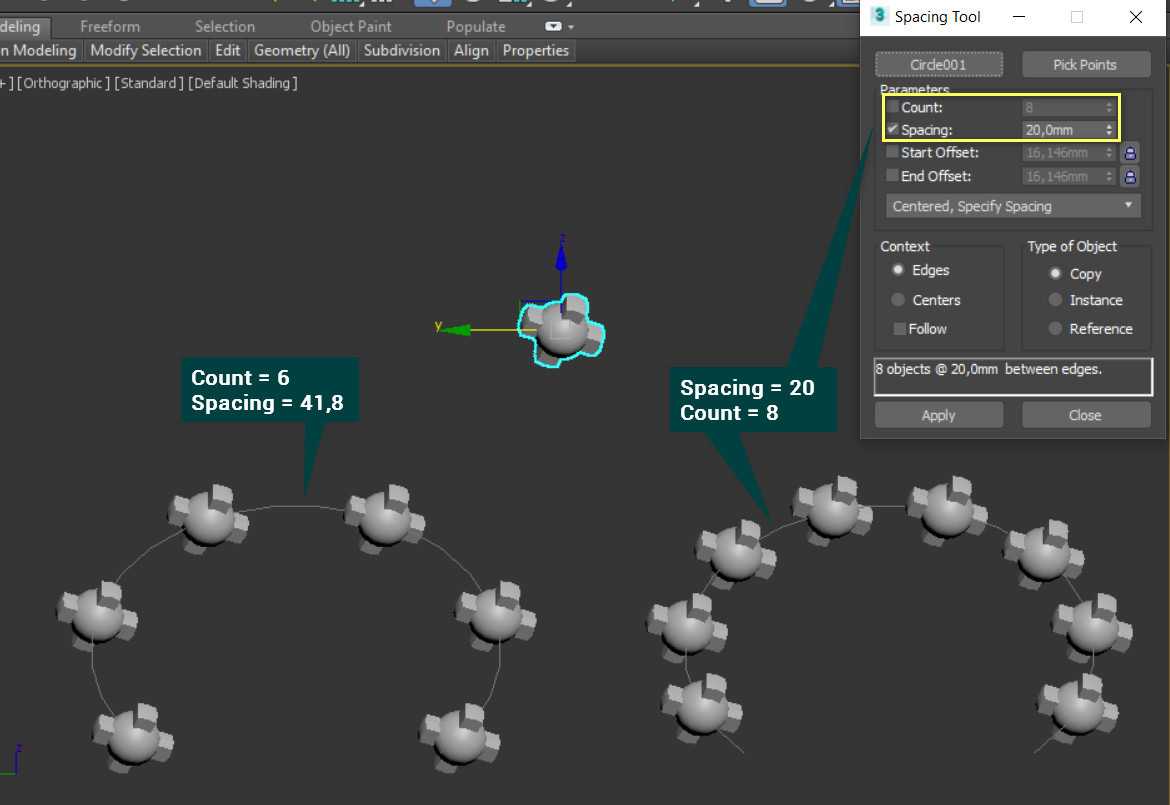Open the Default Shading viewport menu

click(x=242, y=83)
